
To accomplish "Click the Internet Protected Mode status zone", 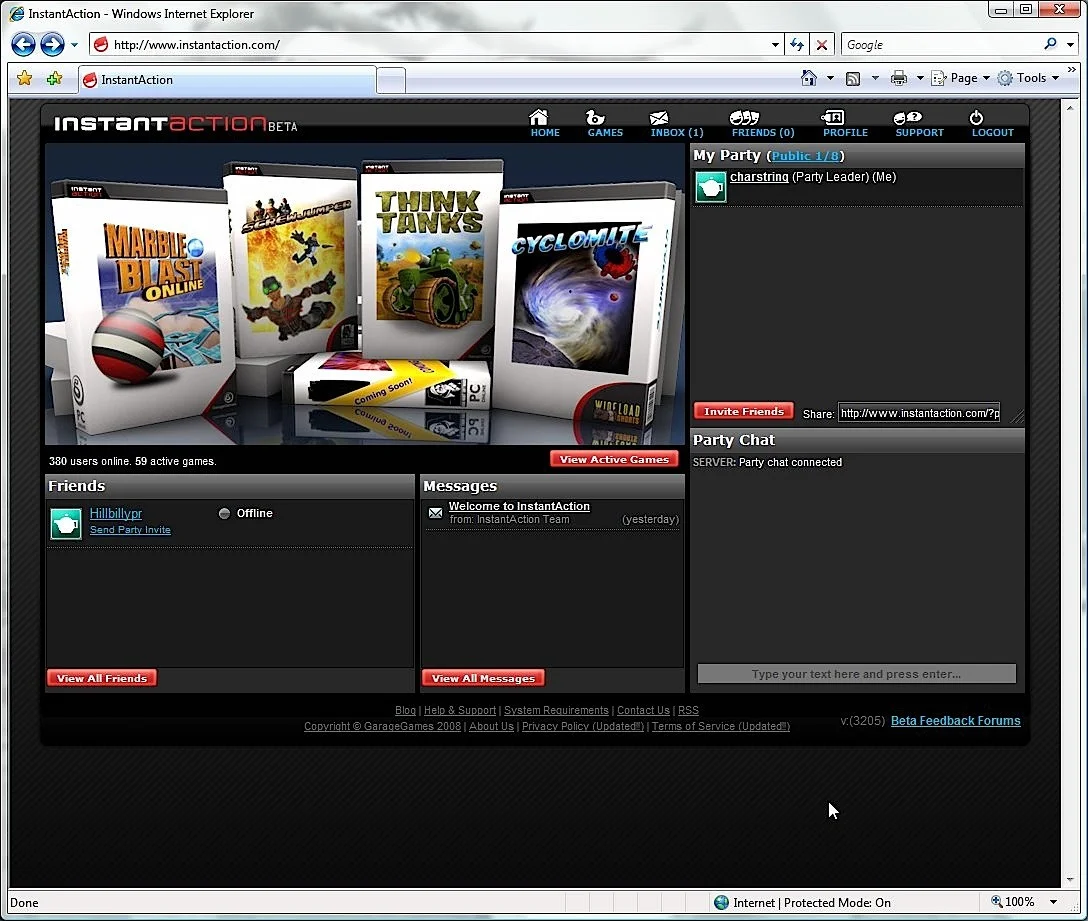I will pos(803,902).
